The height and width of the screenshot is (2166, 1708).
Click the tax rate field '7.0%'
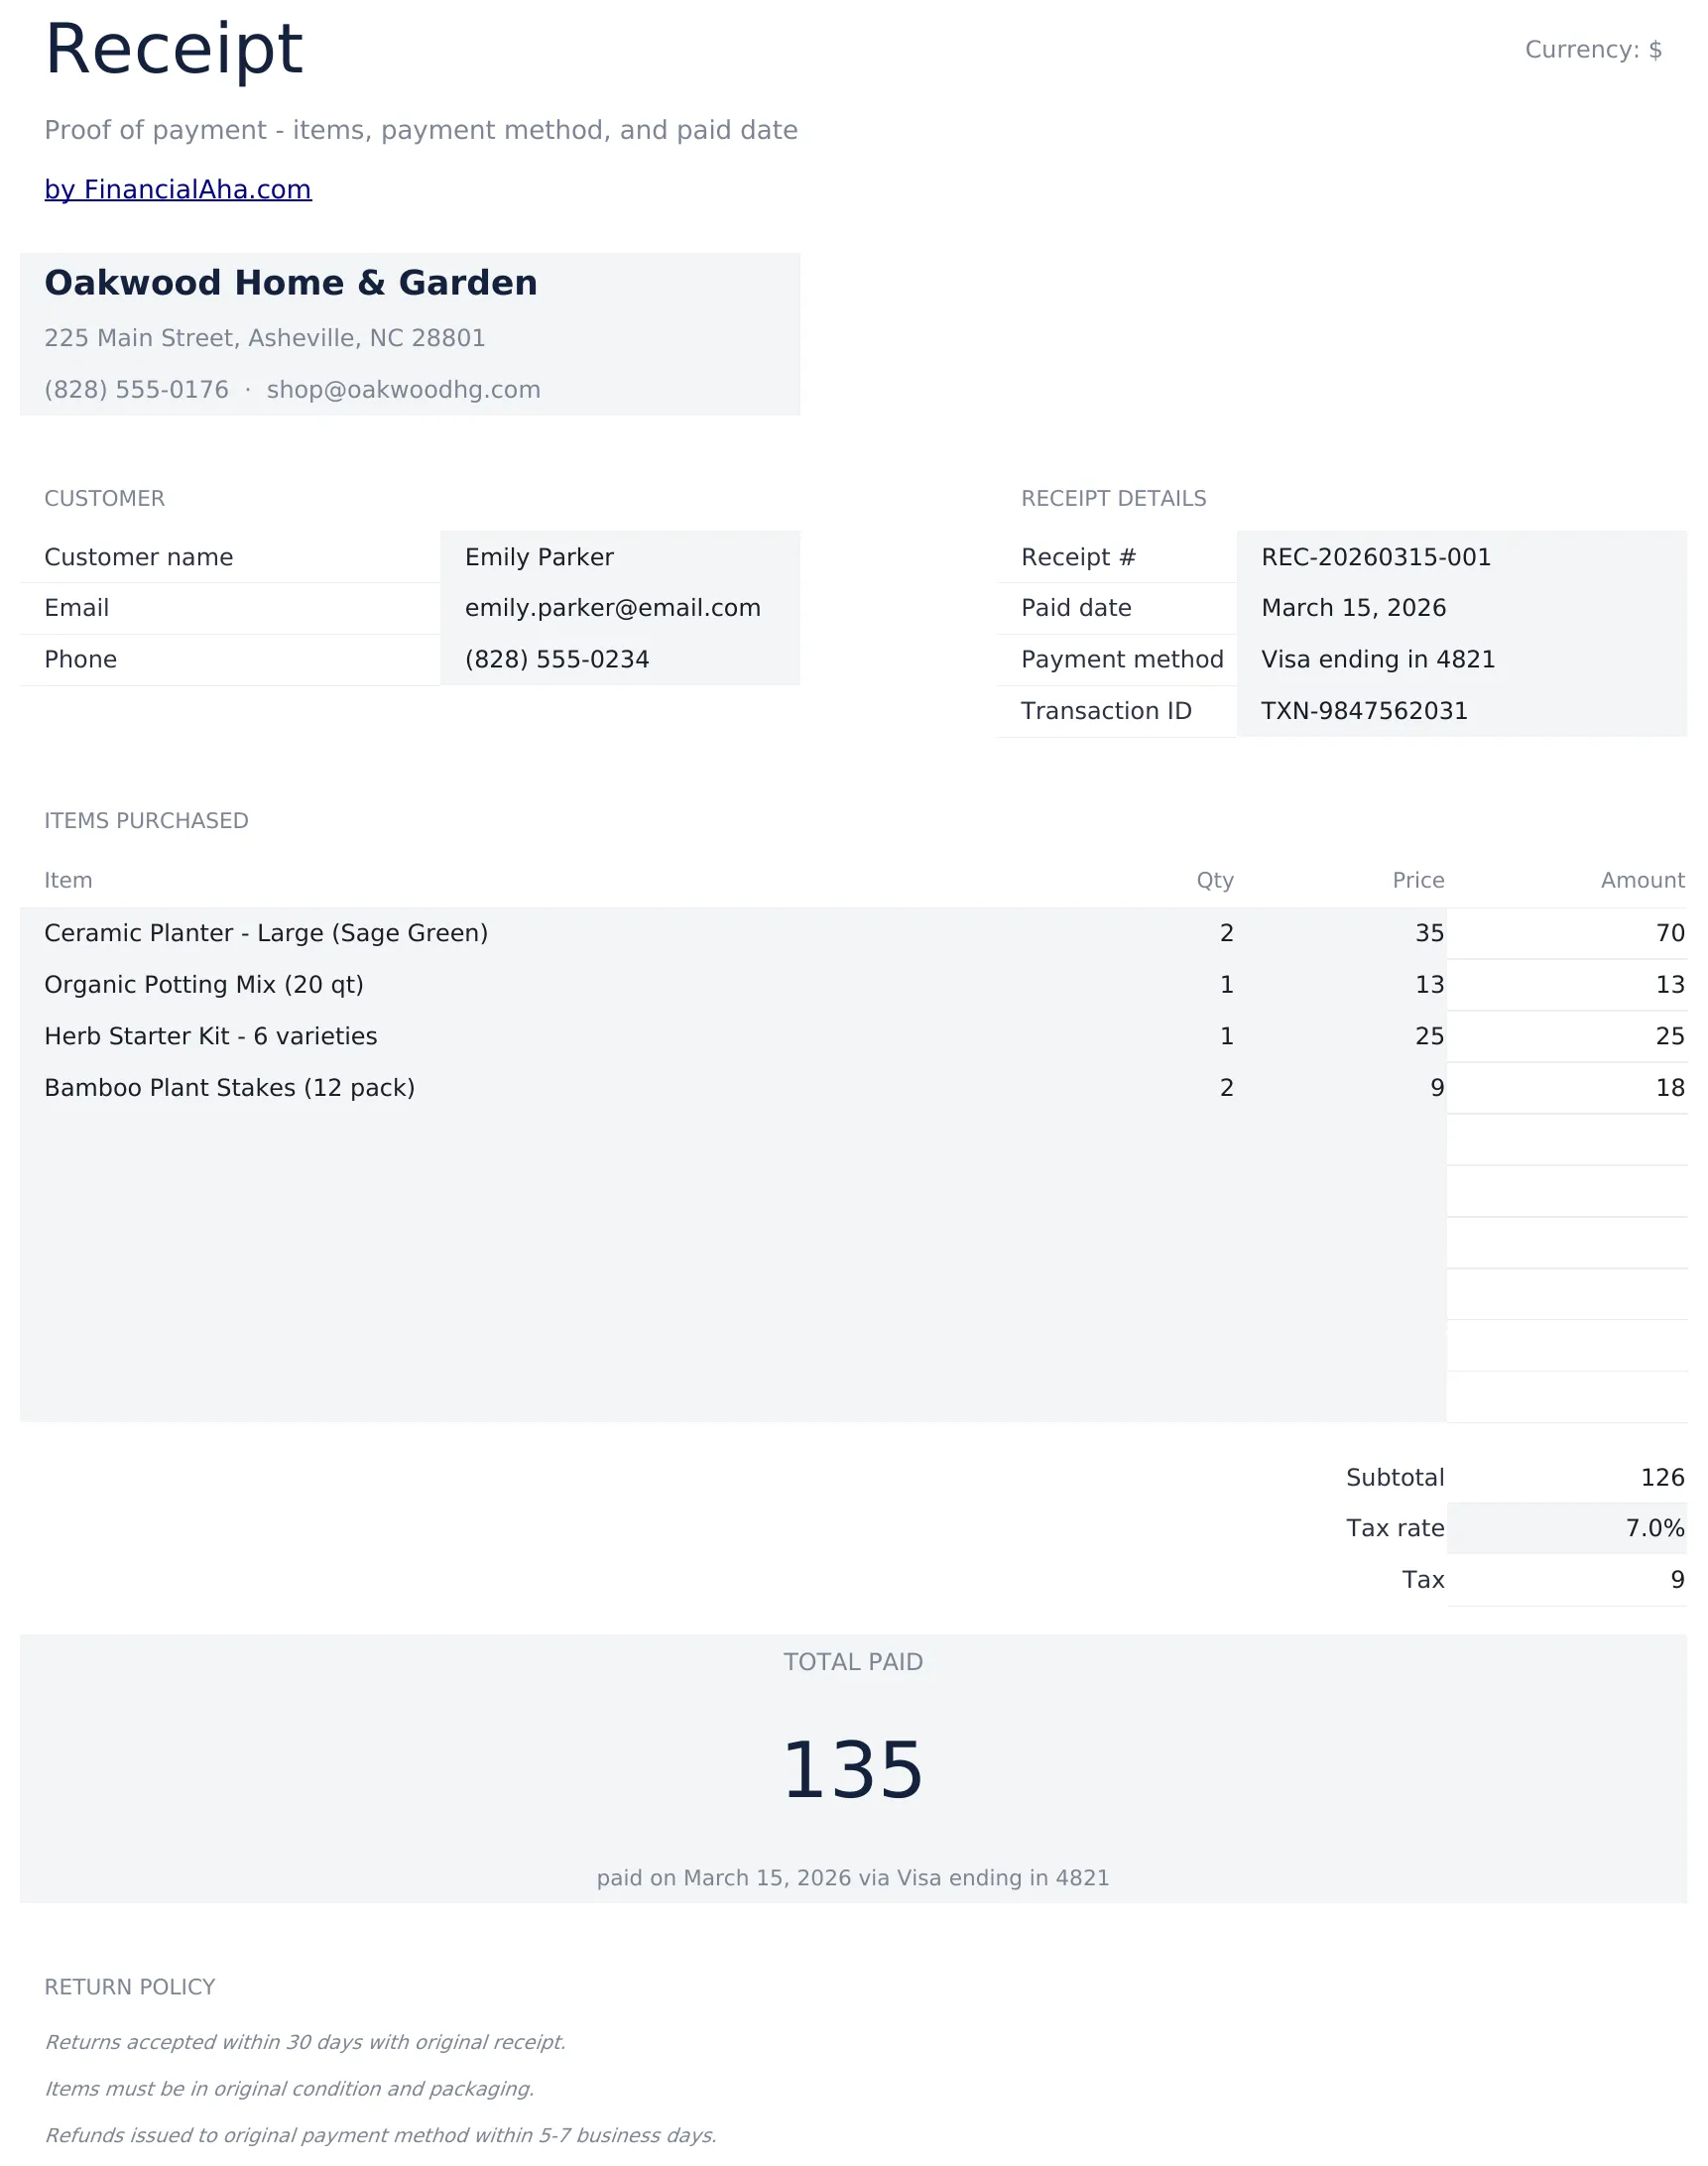pyautogui.click(x=1566, y=1529)
